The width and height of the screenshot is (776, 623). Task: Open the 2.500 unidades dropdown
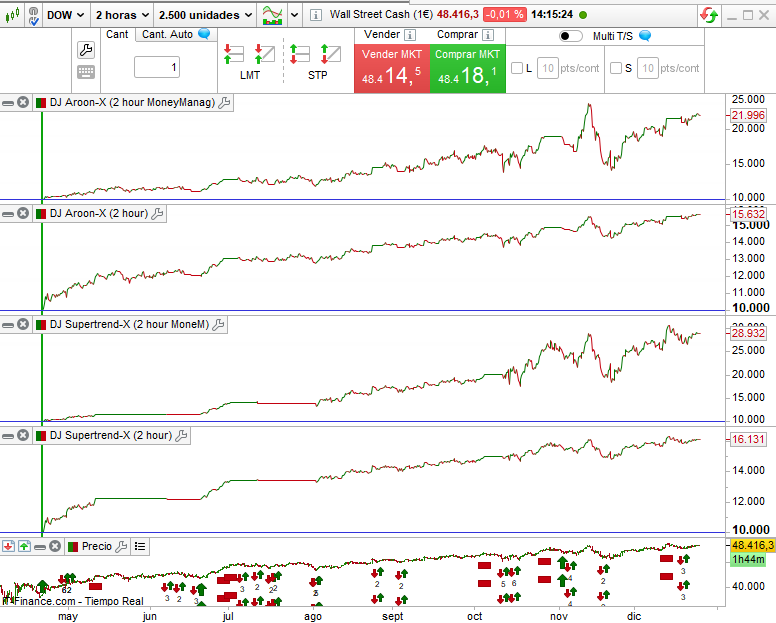point(204,15)
